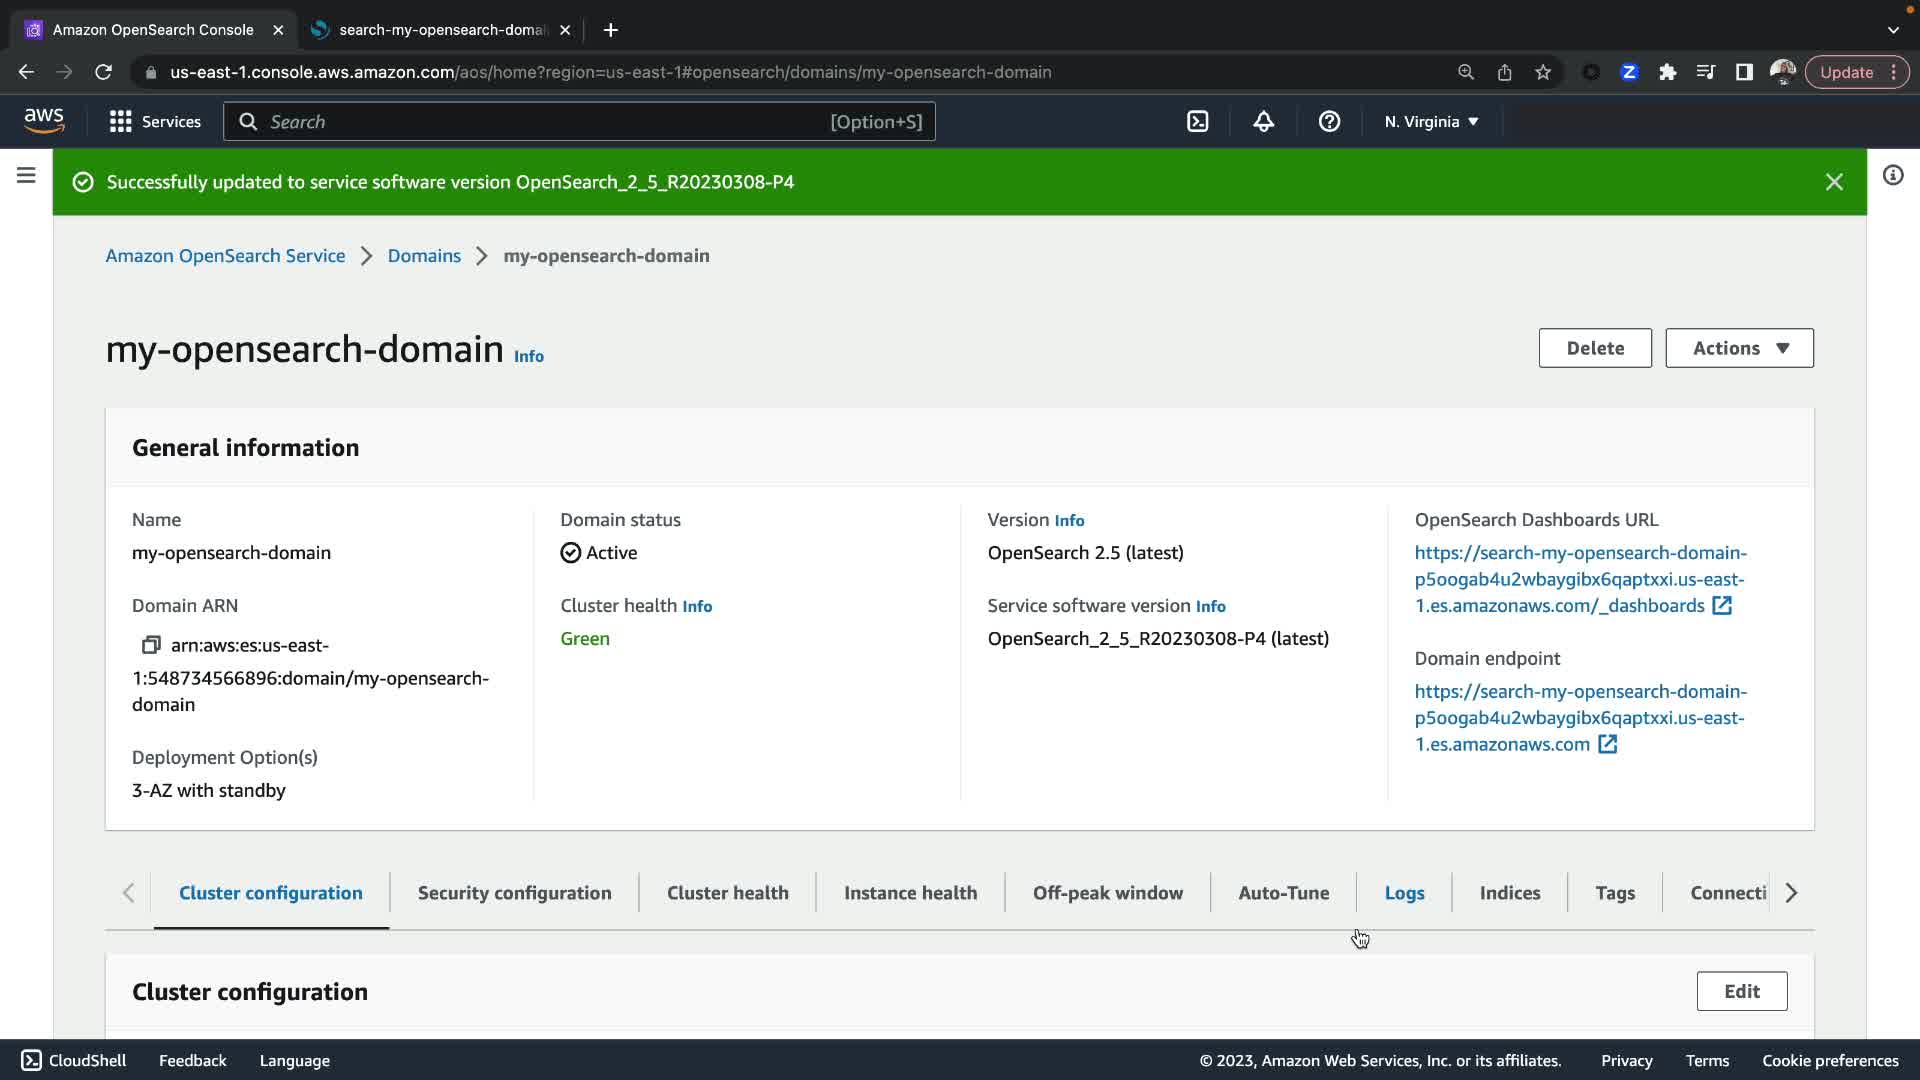Screen dimensions: 1920x1080
Task: Open CloudShell from the top navigation bar
Action: (x=1197, y=121)
